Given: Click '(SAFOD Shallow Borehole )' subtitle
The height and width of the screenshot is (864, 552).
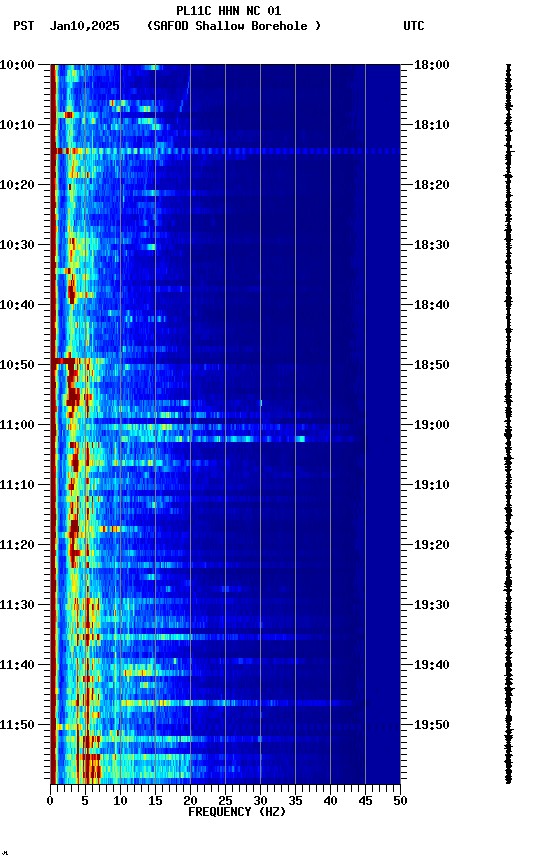Looking at the screenshot, I should (x=234, y=26).
